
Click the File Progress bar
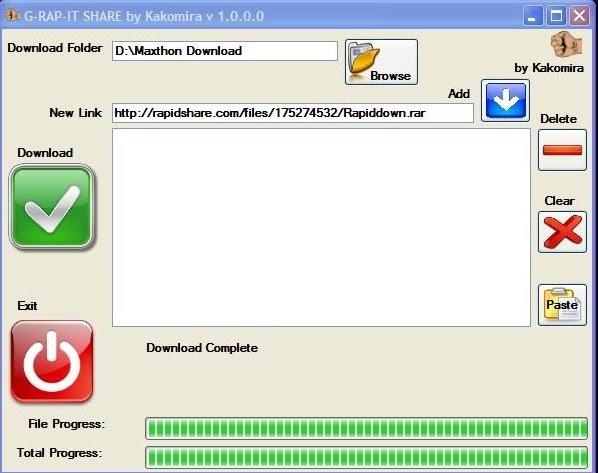tap(367, 428)
